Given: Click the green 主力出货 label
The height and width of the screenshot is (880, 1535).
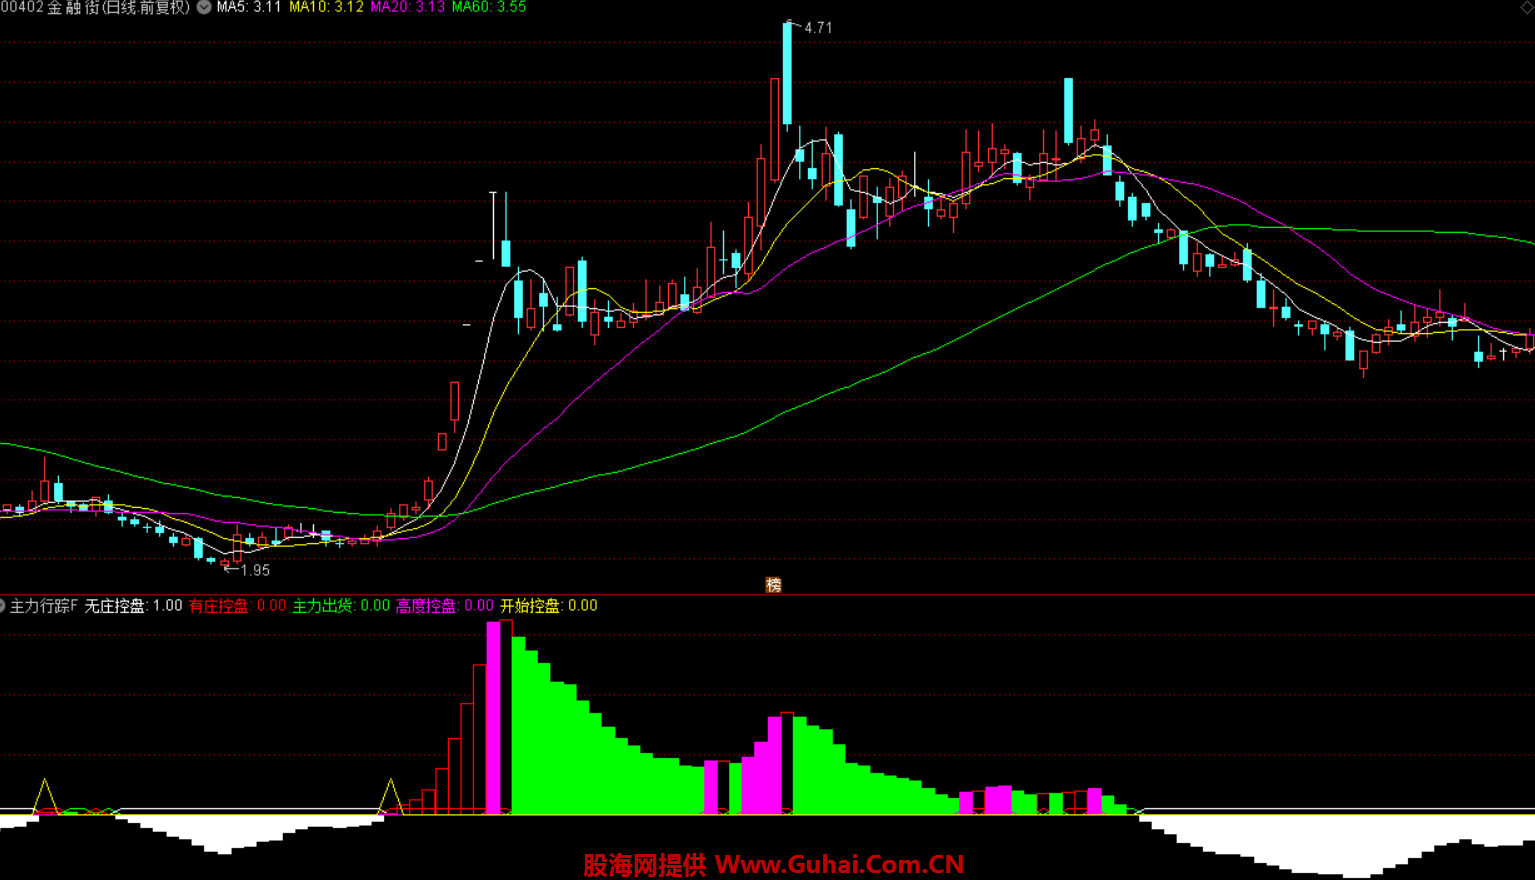Looking at the screenshot, I should (340, 606).
